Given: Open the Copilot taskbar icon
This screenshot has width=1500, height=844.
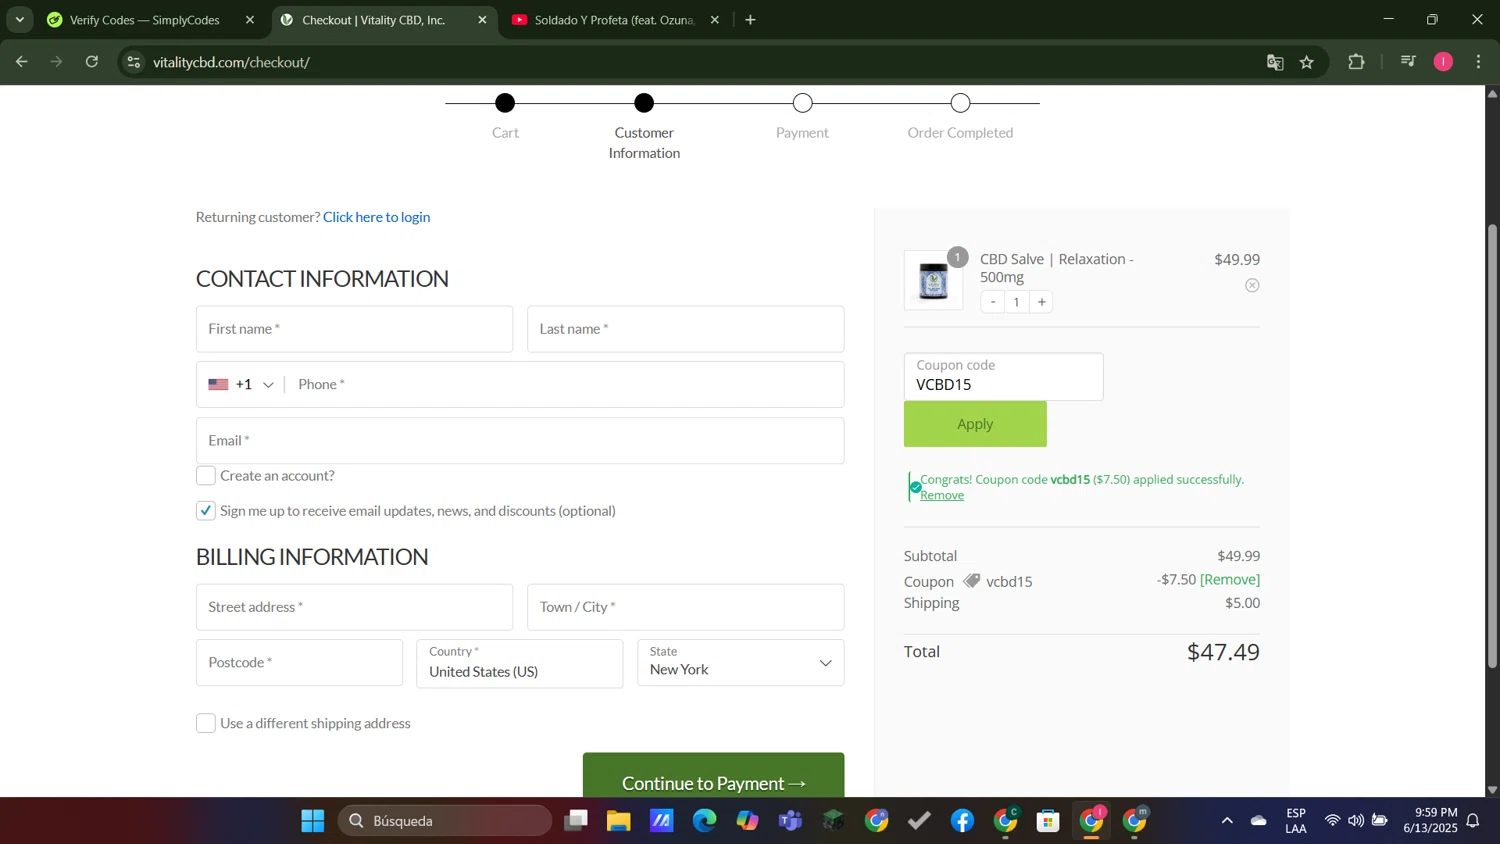Looking at the screenshot, I should point(747,821).
